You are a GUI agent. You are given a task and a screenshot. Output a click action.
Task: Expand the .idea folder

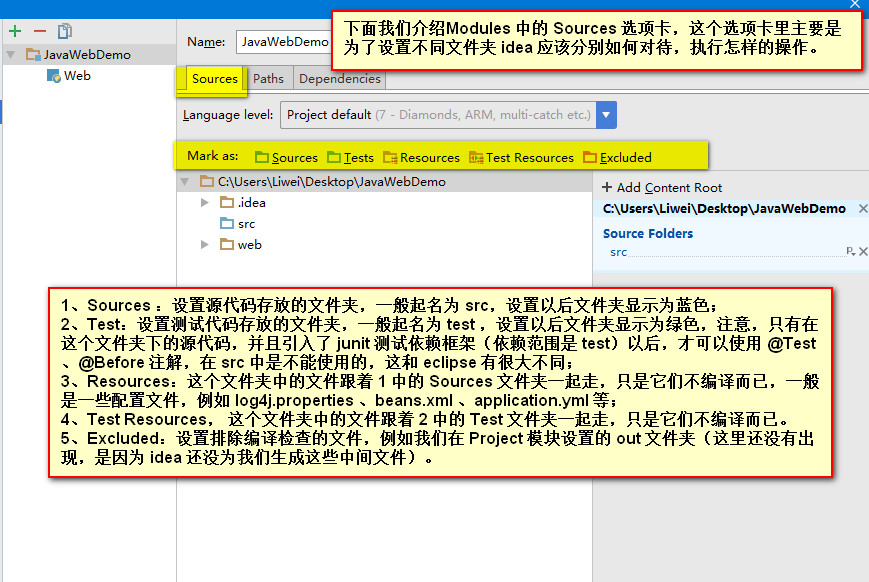tap(205, 202)
